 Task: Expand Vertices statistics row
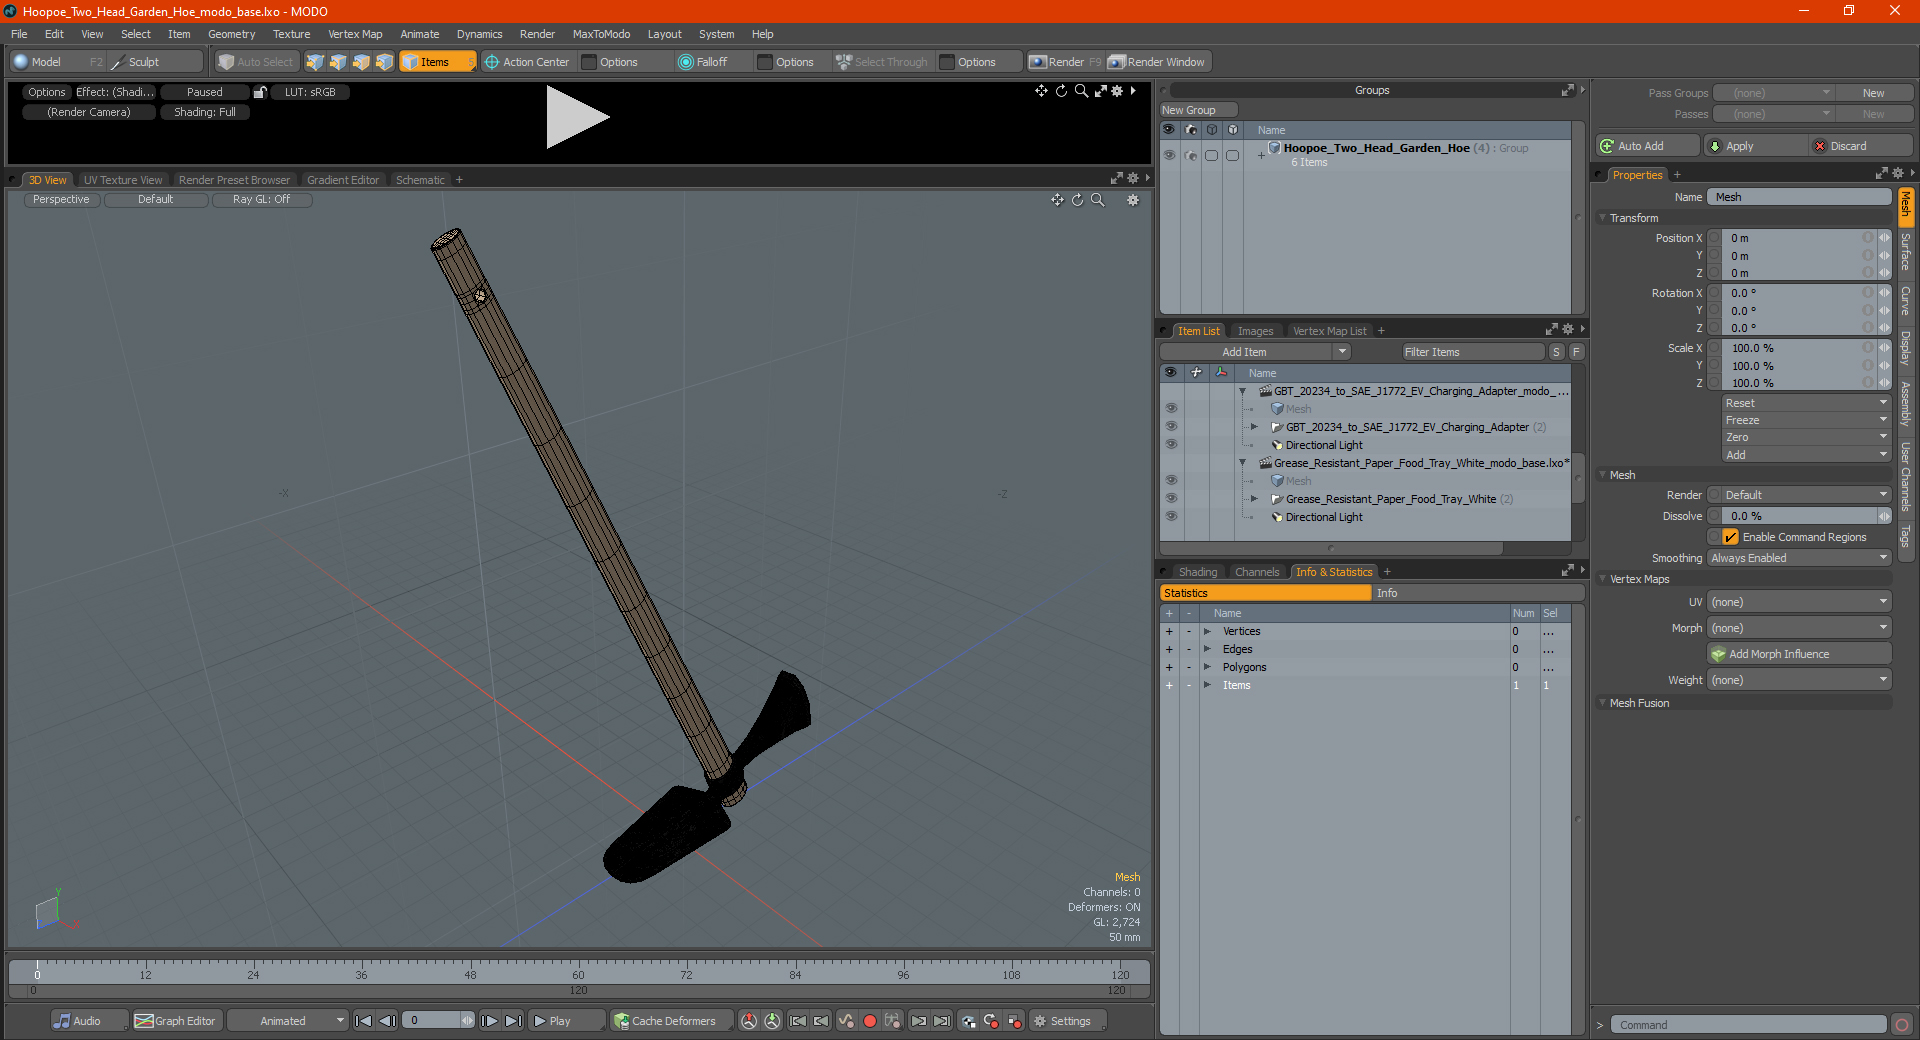(1207, 632)
